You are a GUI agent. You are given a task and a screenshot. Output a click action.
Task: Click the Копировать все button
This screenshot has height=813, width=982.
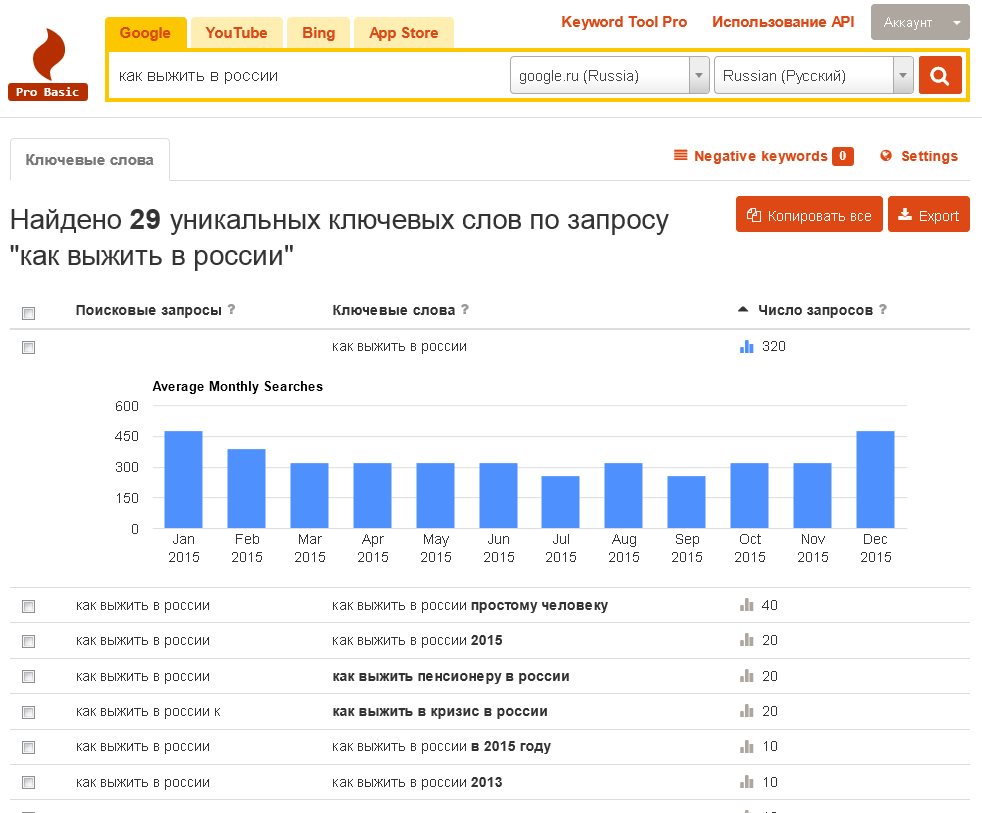[x=809, y=214]
